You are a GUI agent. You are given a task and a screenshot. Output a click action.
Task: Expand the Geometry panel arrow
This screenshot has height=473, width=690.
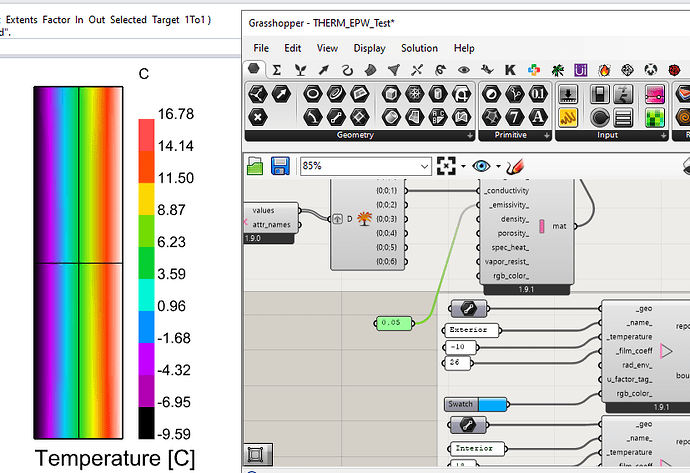point(469,135)
